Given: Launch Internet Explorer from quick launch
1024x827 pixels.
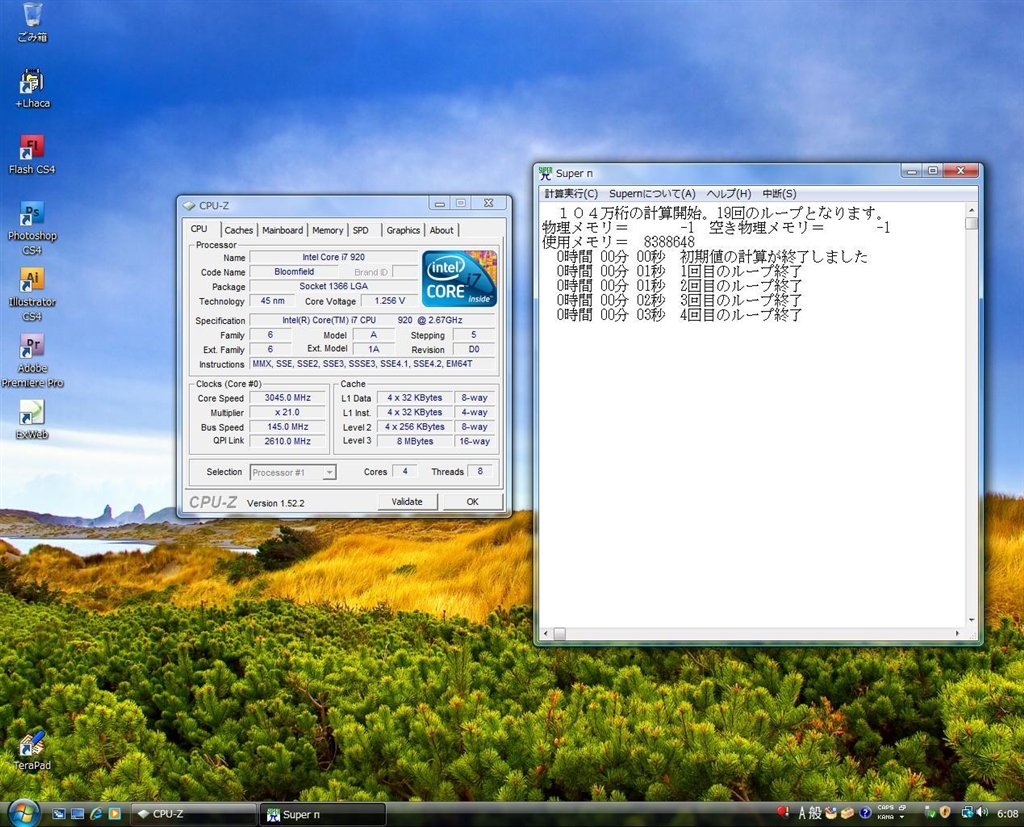Looking at the screenshot, I should (96, 814).
